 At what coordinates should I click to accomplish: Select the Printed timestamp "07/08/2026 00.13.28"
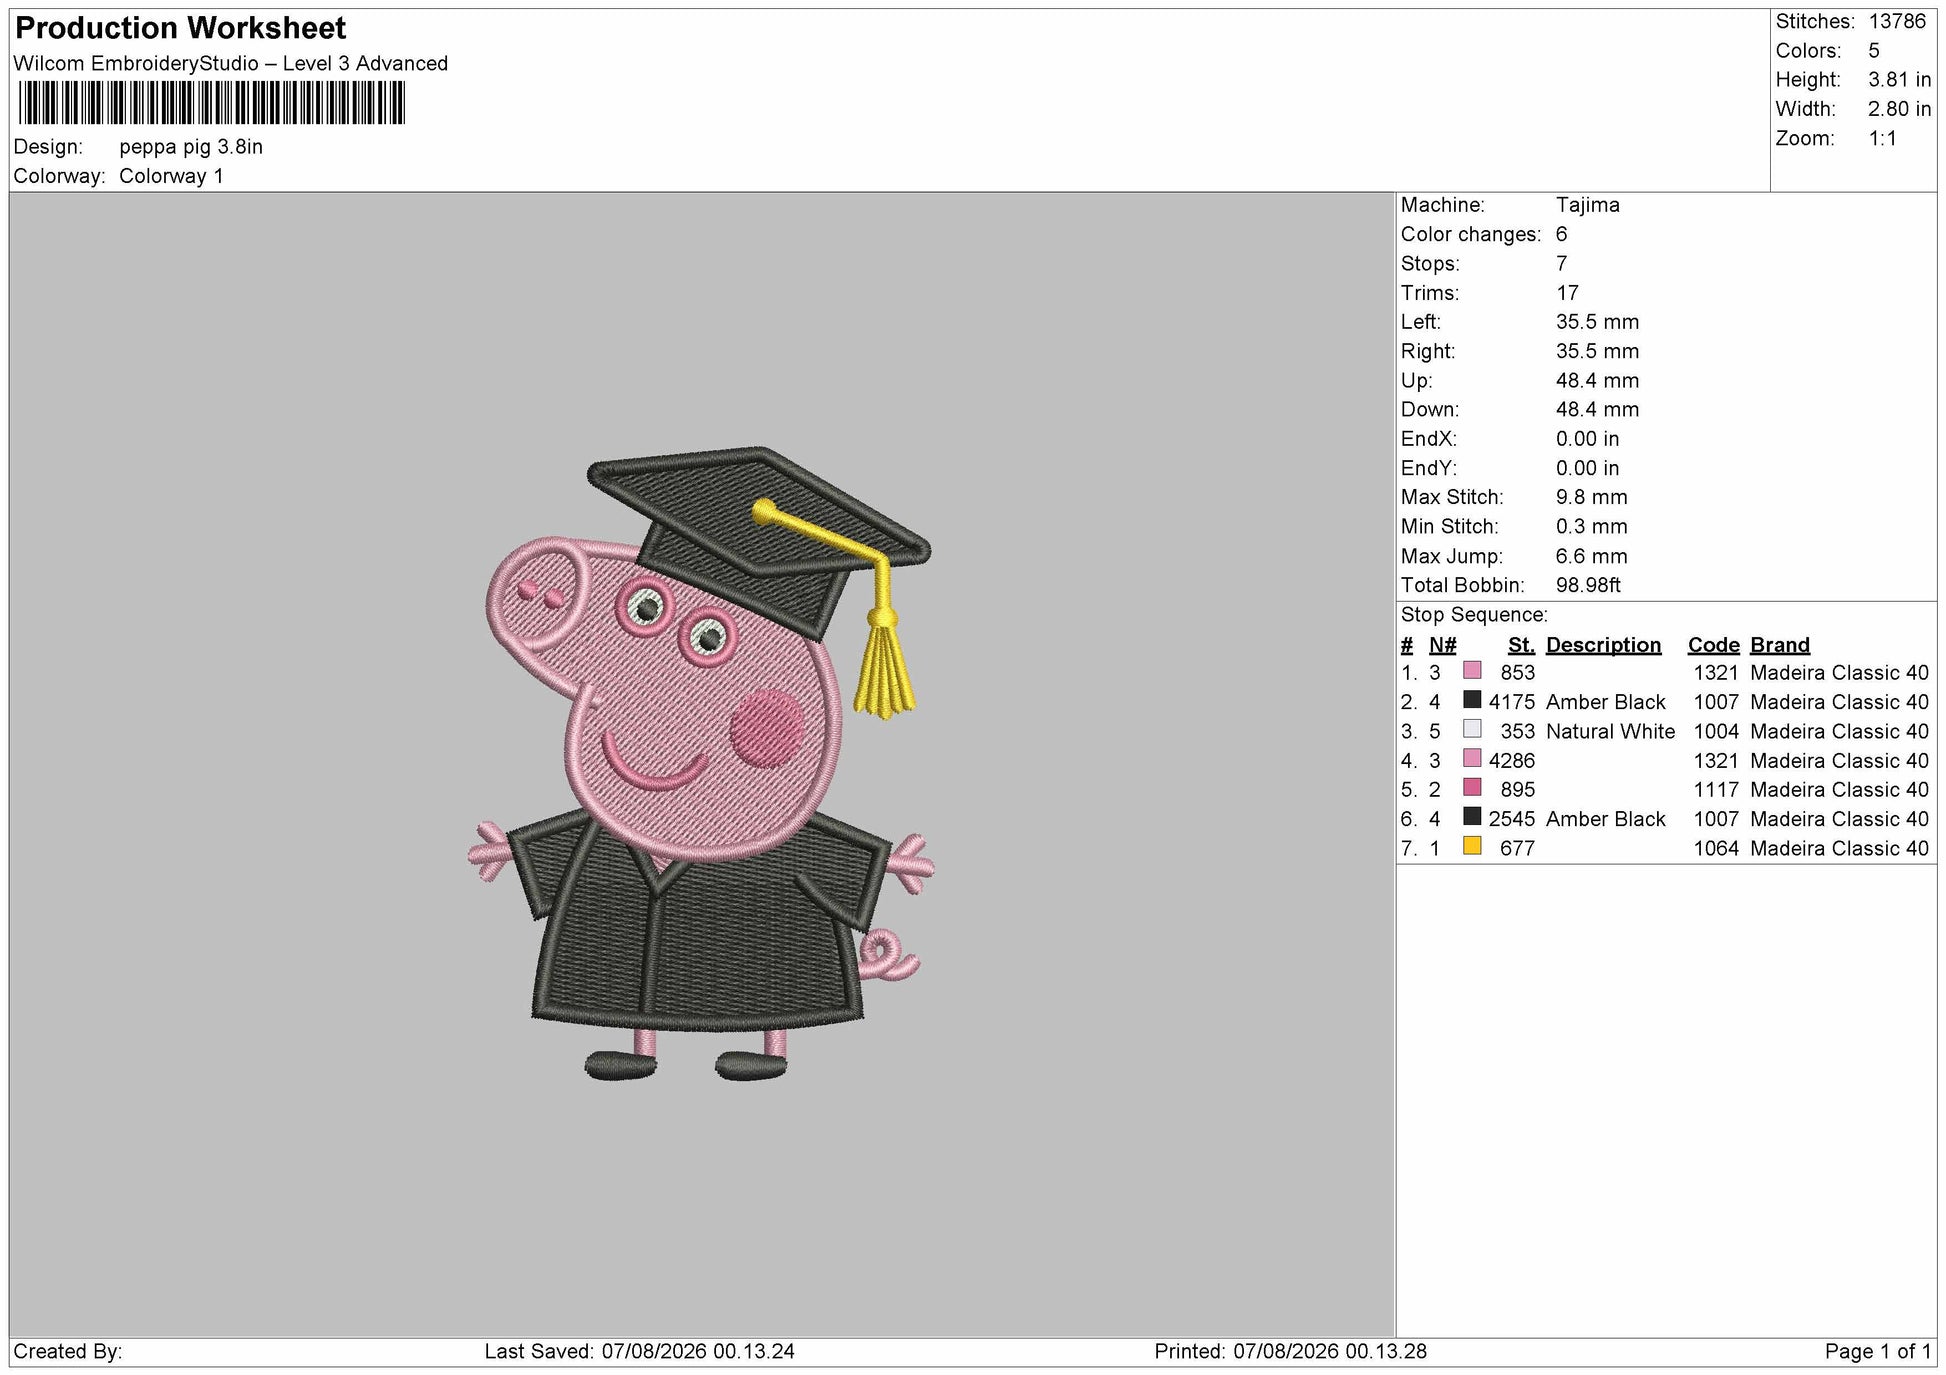(1330, 1352)
